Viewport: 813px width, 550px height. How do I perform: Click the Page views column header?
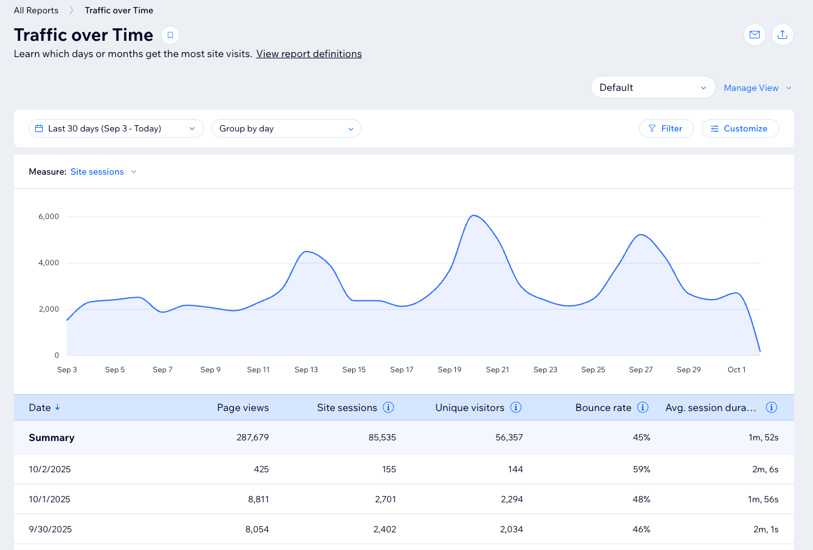[x=242, y=408]
